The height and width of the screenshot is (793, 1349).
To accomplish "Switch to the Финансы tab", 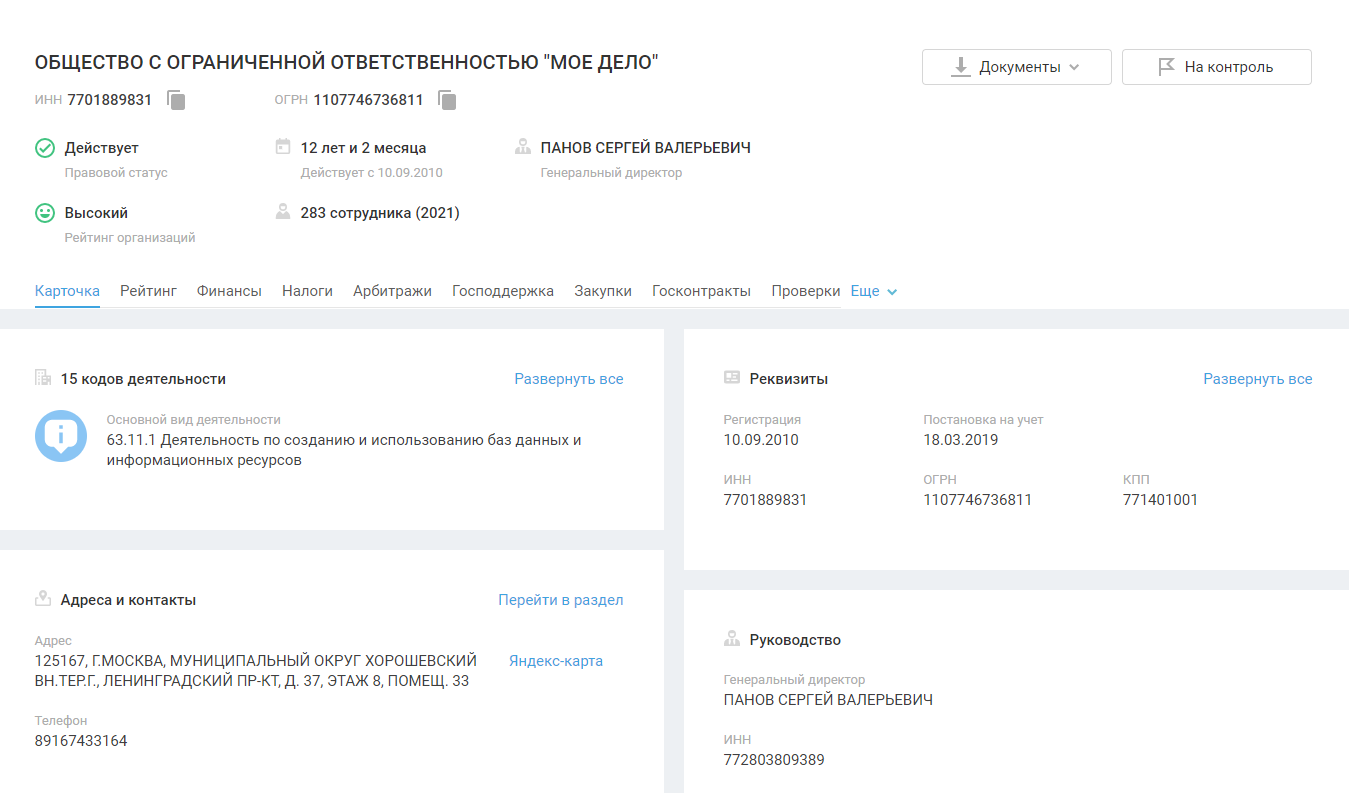I will 229,291.
